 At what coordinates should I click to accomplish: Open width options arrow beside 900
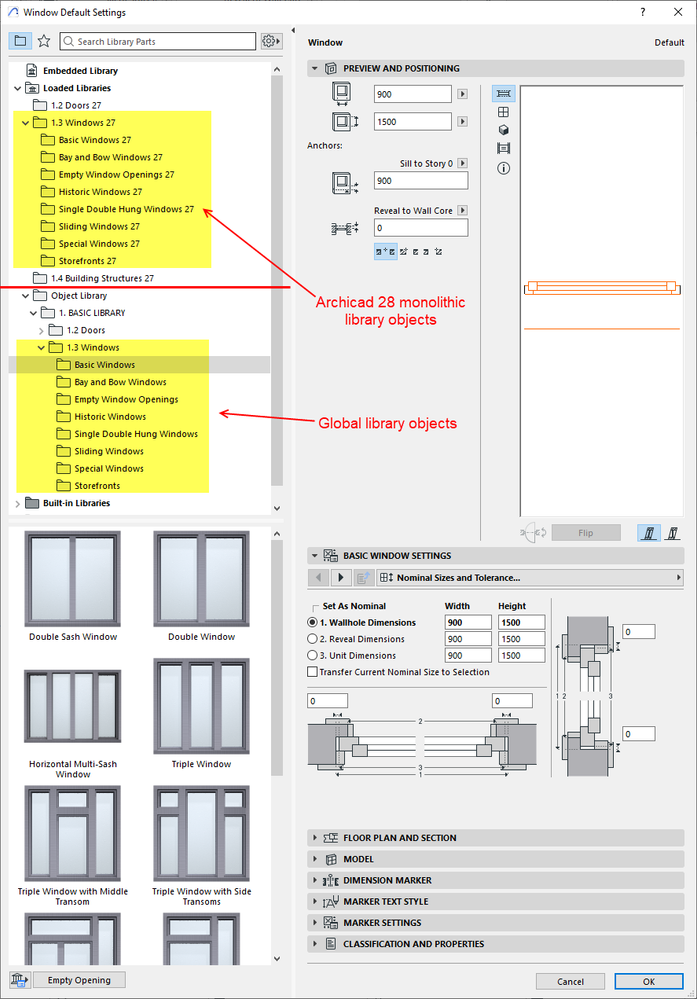[x=463, y=94]
